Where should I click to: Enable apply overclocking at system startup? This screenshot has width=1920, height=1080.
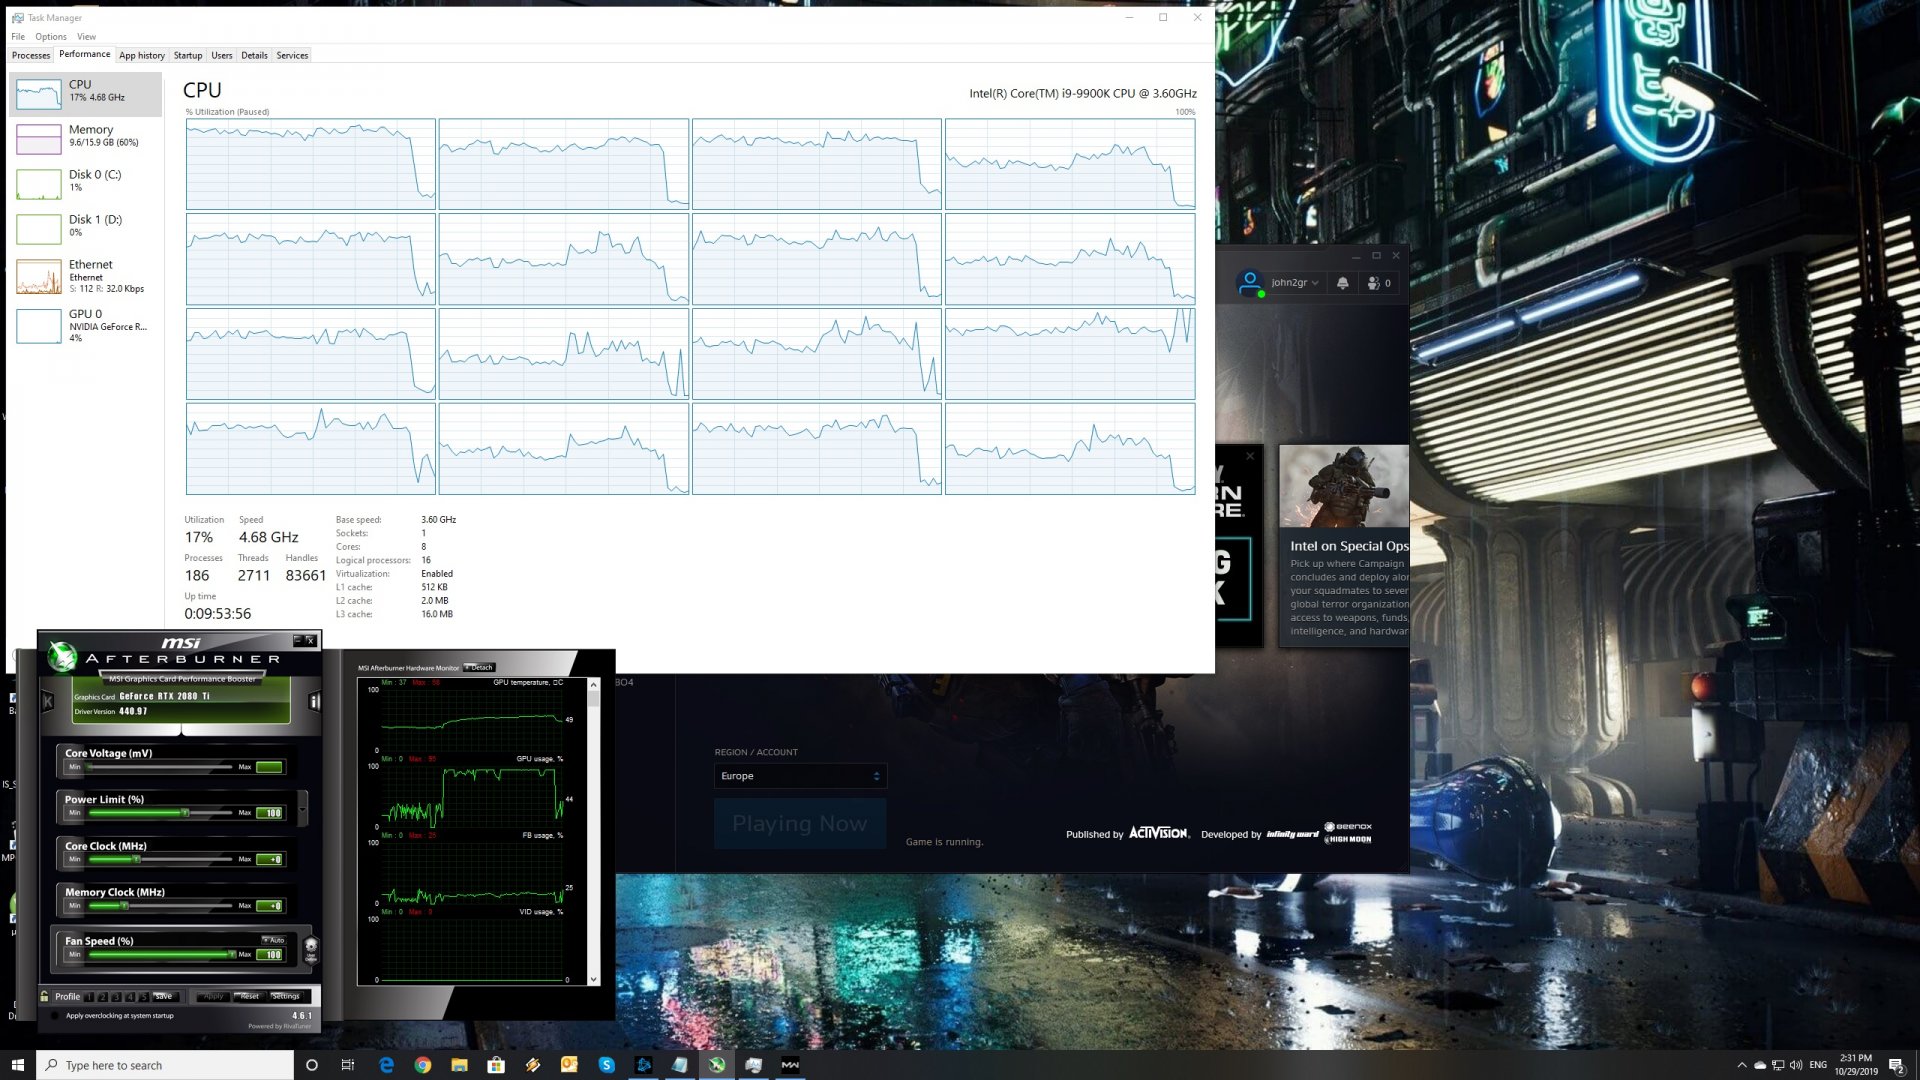pyautogui.click(x=55, y=1016)
